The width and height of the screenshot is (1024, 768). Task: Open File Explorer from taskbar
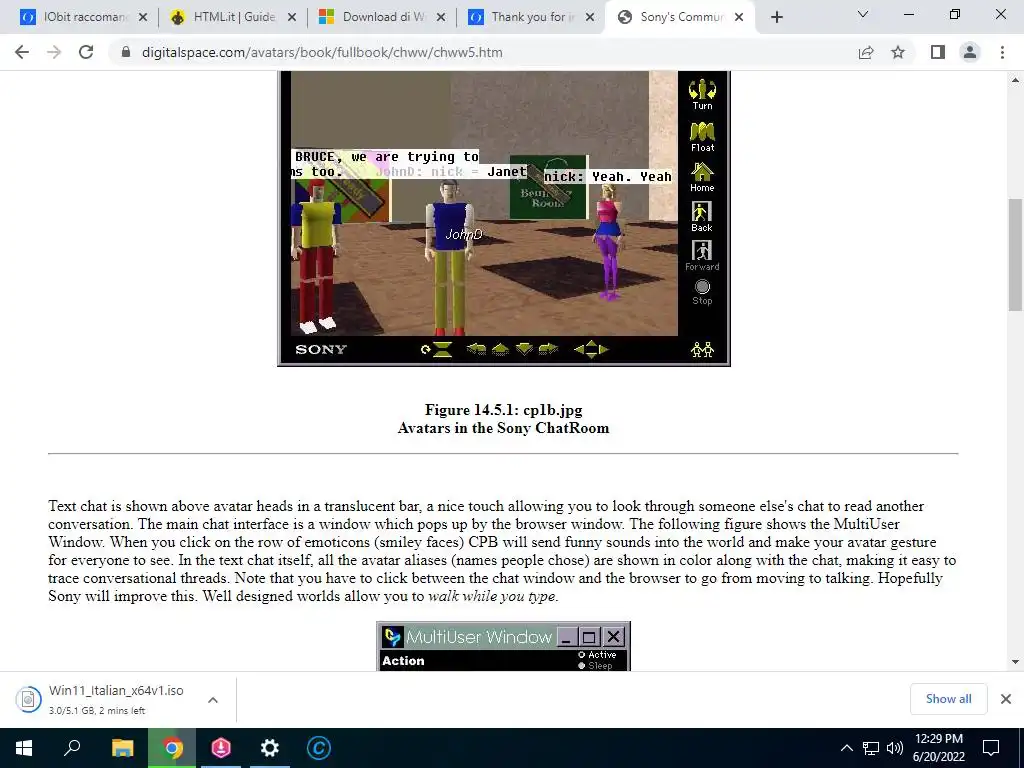tap(122, 748)
